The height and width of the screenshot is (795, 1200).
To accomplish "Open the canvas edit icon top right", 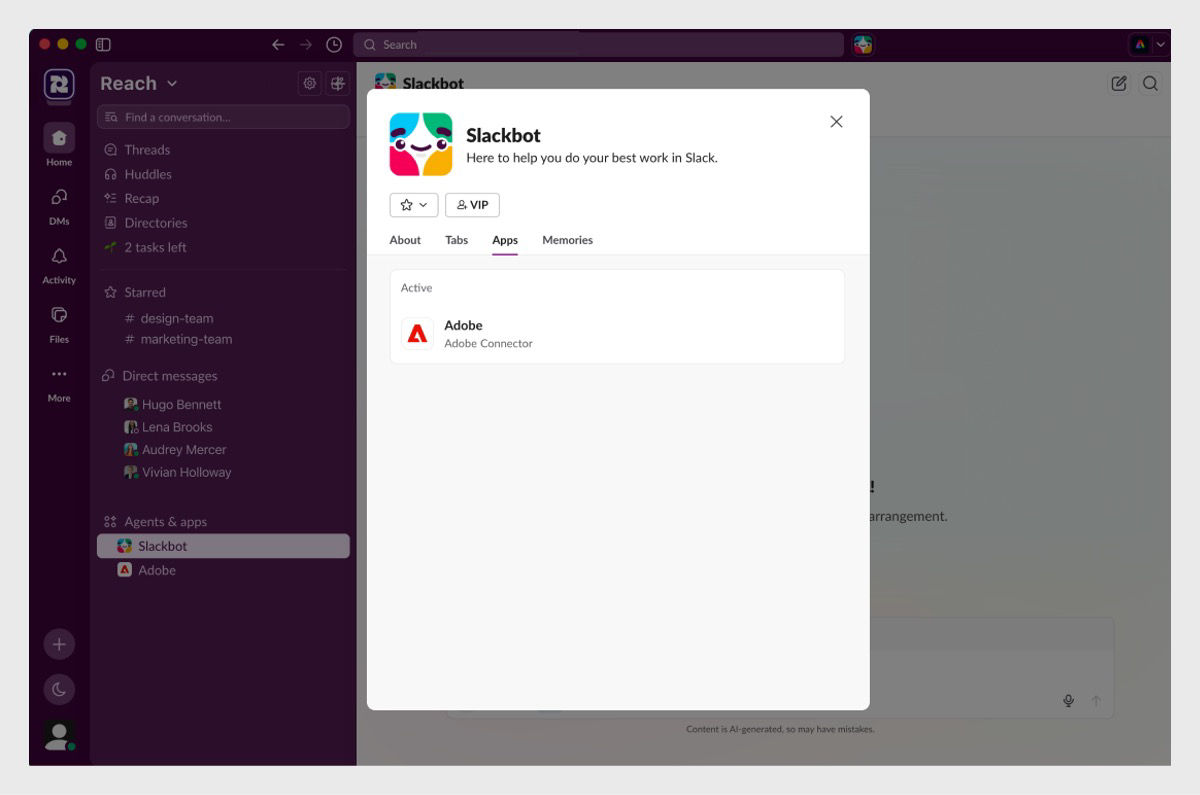I will tap(1119, 84).
